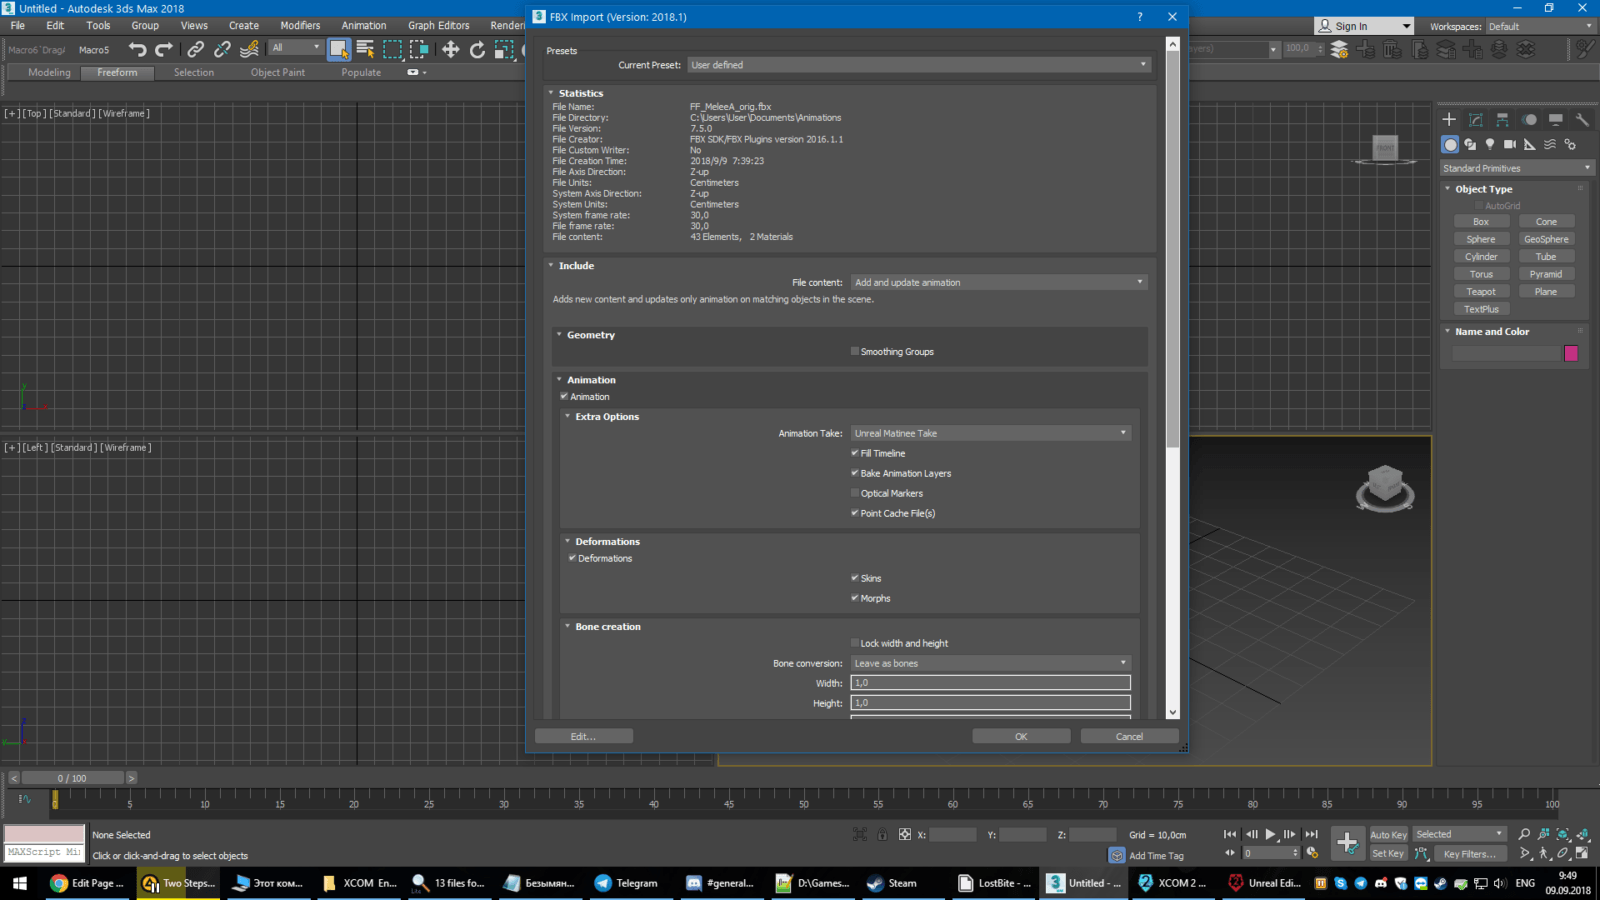Open the Hierarchy tab in command panel

[1502, 119]
